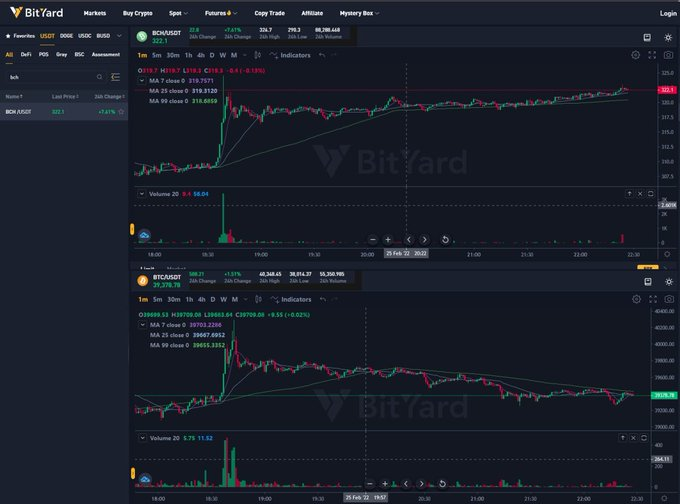Viewport: 680px width, 504px height.
Task: Expand the Spot dropdown menu
Action: [178, 13]
